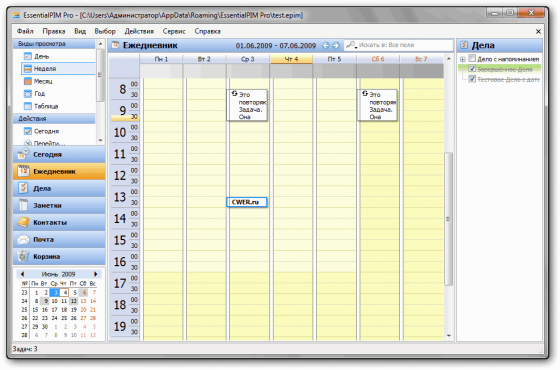560x370 pixels.
Task: Select the Week view icon
Action: tap(28, 69)
